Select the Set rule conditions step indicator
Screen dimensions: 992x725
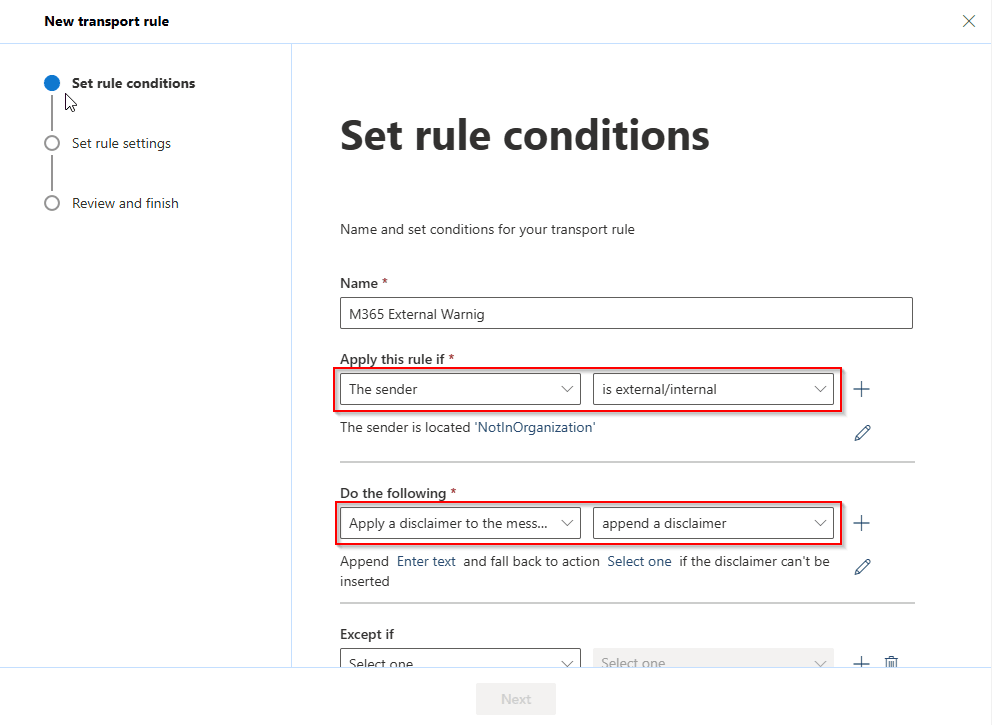point(52,83)
